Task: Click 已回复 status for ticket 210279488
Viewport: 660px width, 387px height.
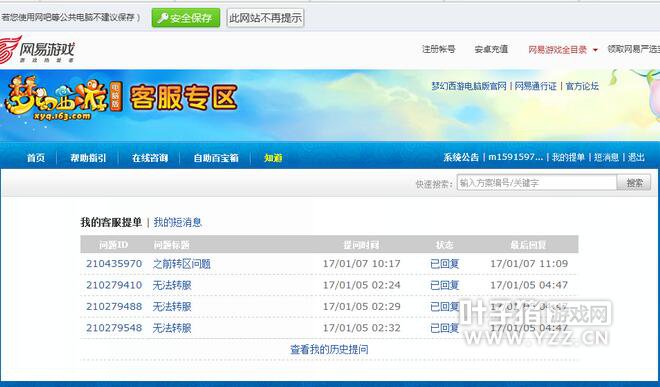Action: coord(444,307)
